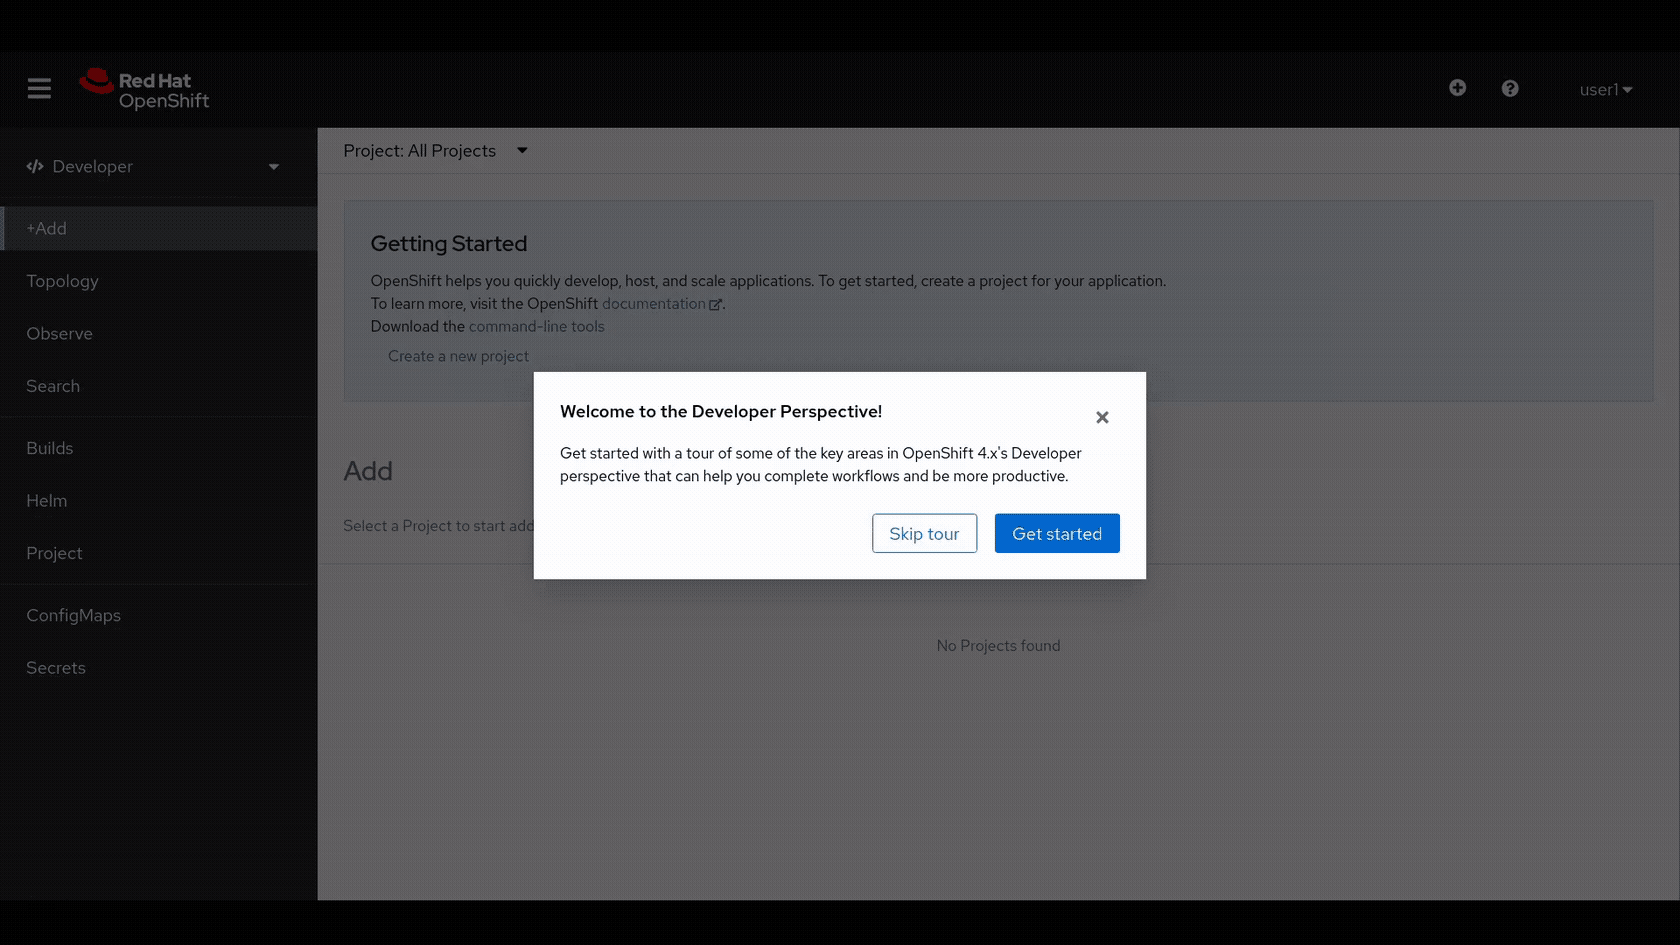Close the welcome dialog with X
Viewport: 1680px width, 945px height.
[1101, 417]
